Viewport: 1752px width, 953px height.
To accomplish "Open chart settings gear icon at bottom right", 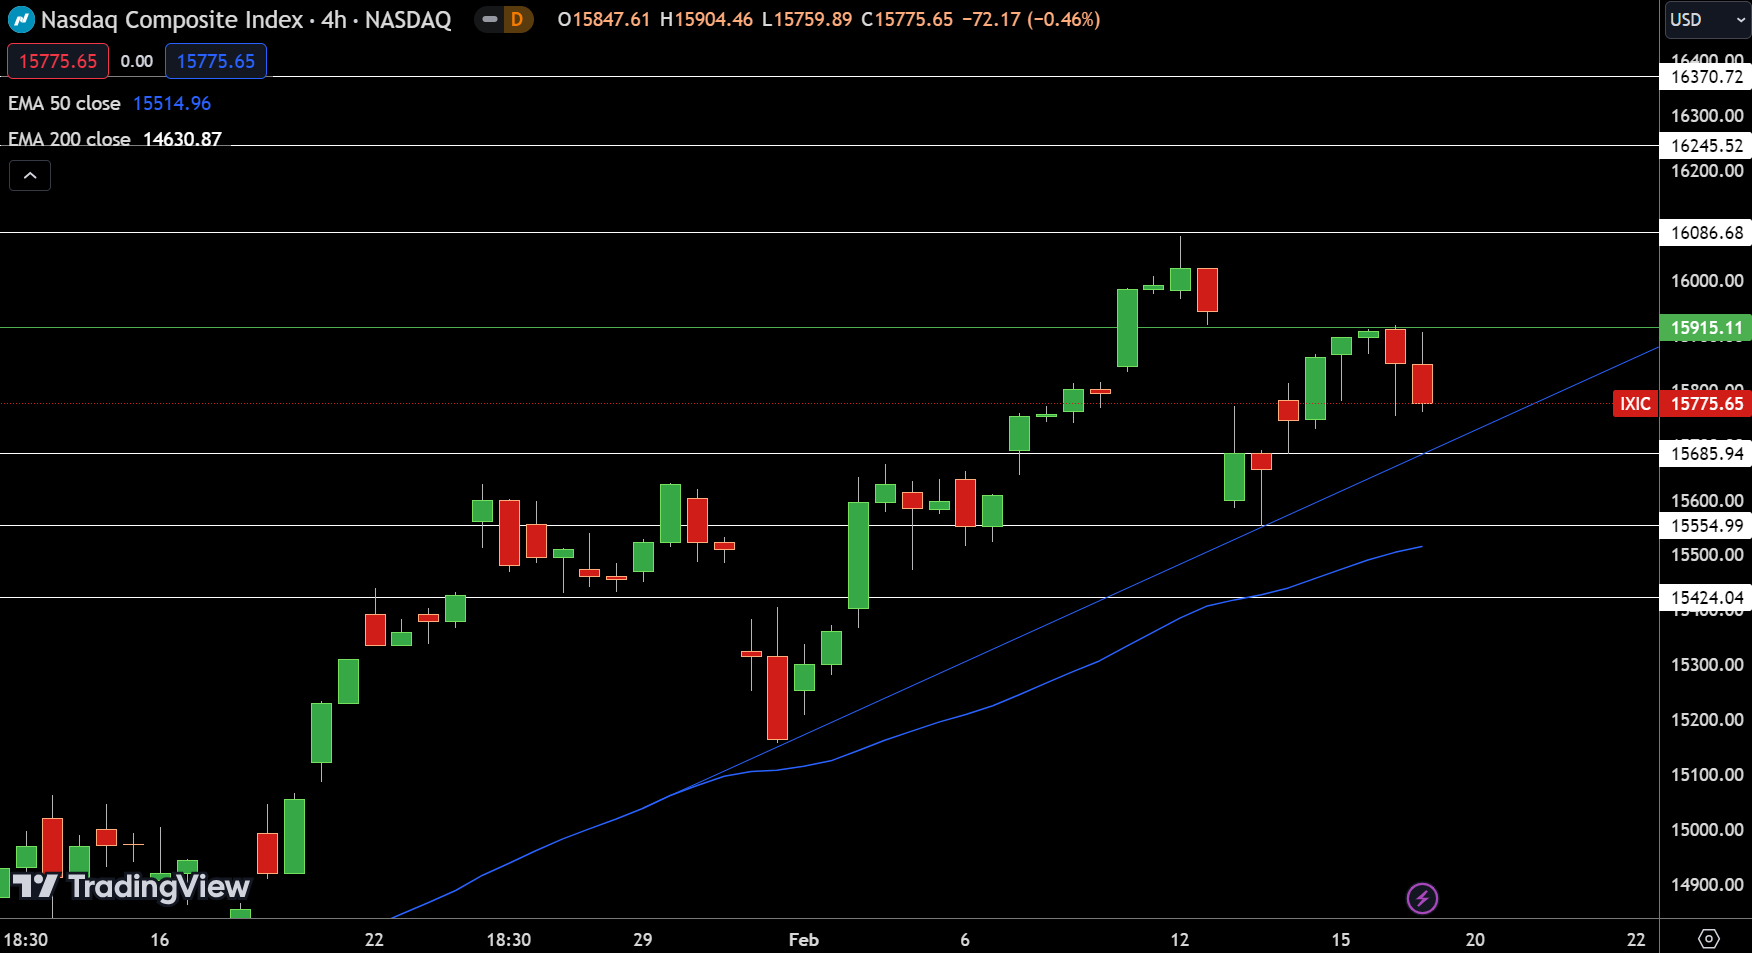I will 1709,938.
